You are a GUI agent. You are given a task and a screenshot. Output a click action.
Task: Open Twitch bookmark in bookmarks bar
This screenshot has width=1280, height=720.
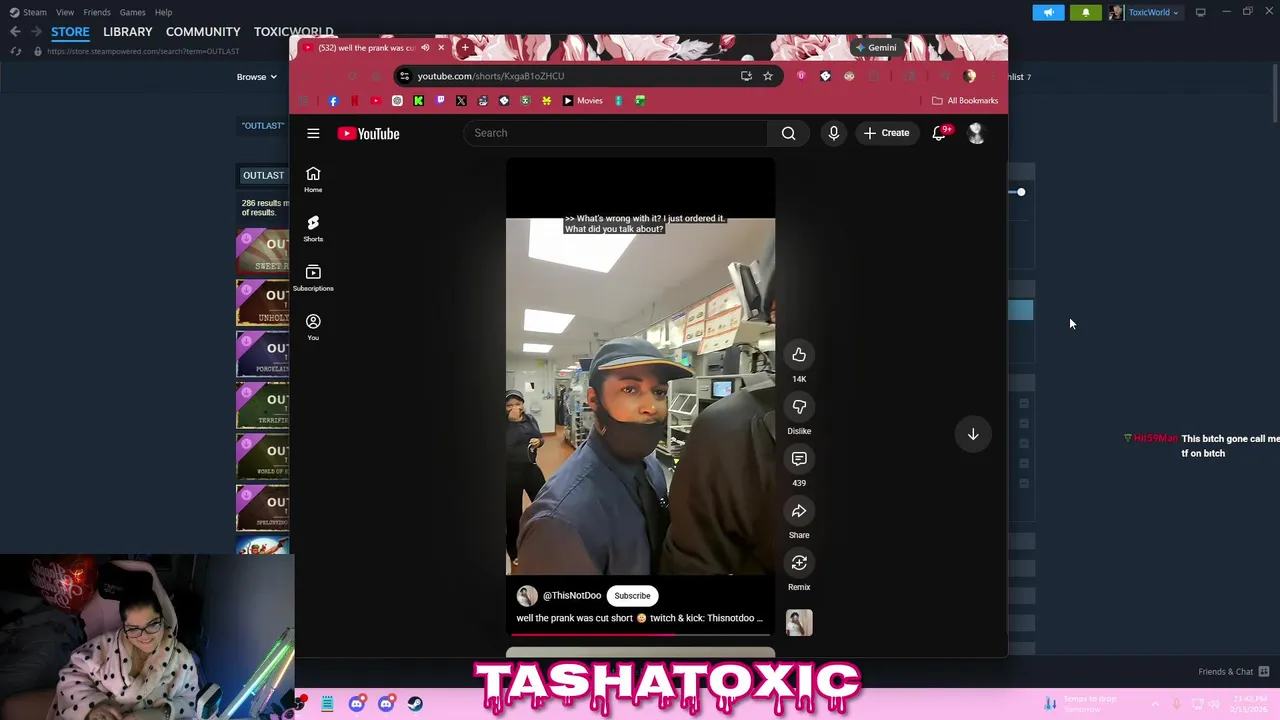[440, 100]
